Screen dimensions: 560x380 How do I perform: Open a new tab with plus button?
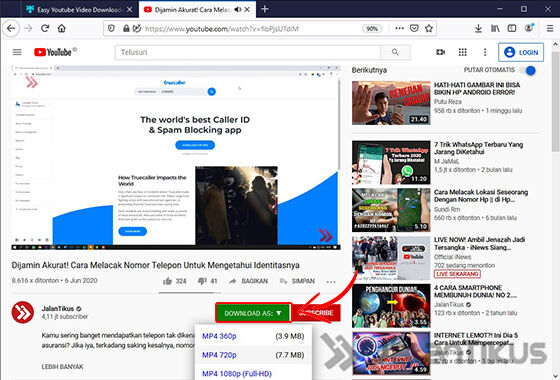[x=265, y=9]
